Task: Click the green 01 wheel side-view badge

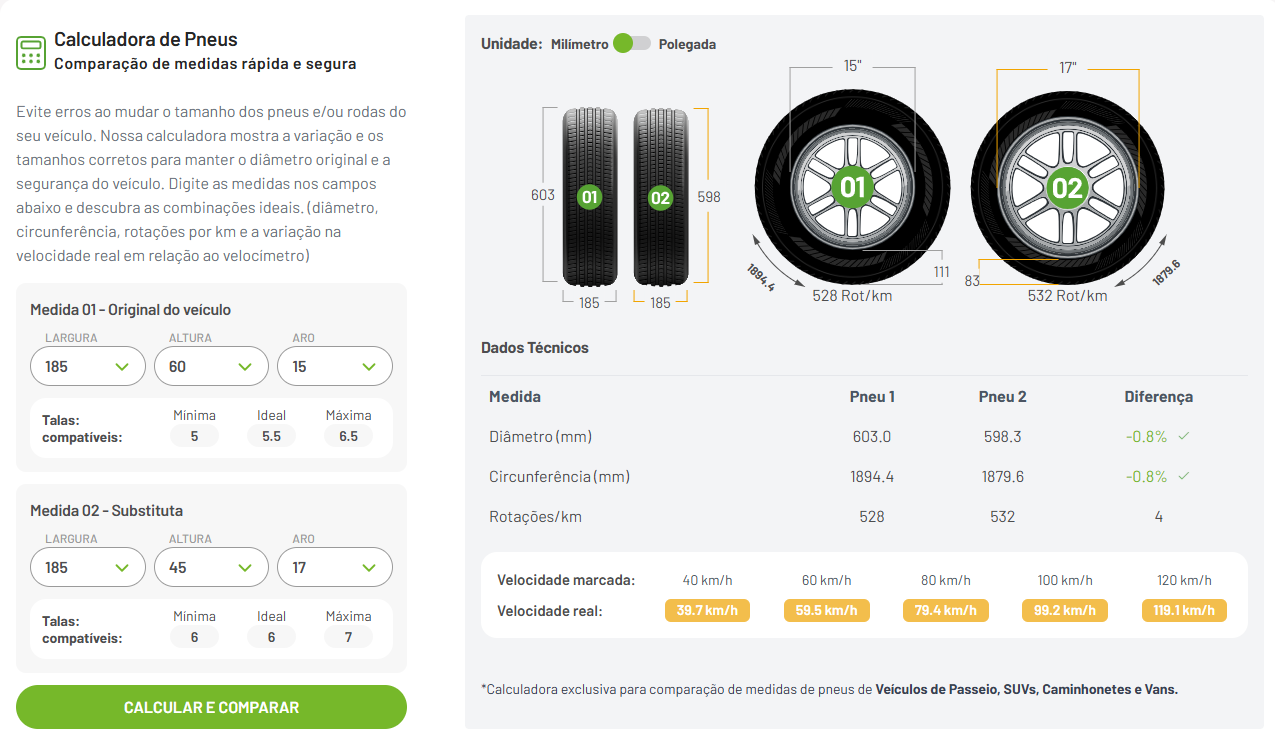Action: tap(852, 187)
